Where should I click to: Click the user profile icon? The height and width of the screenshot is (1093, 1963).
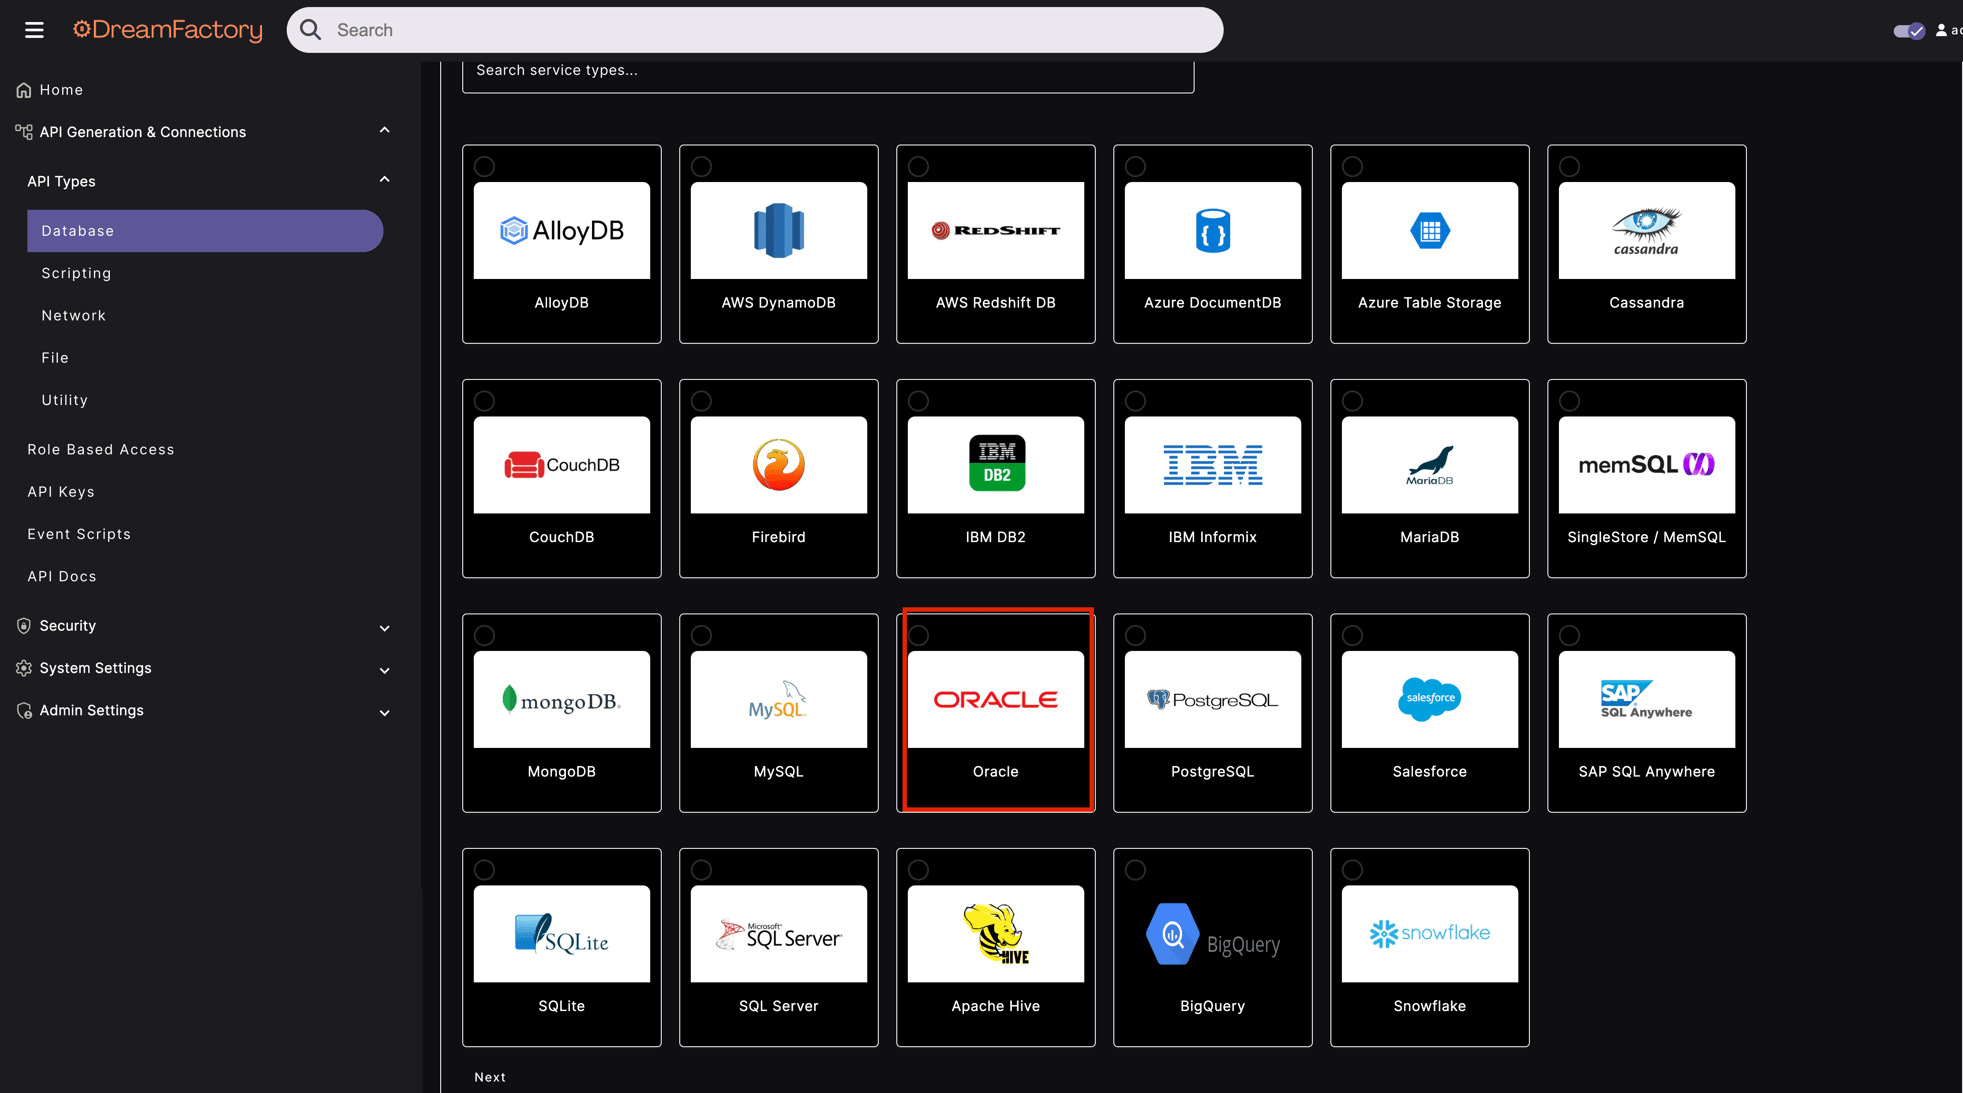coord(1941,30)
